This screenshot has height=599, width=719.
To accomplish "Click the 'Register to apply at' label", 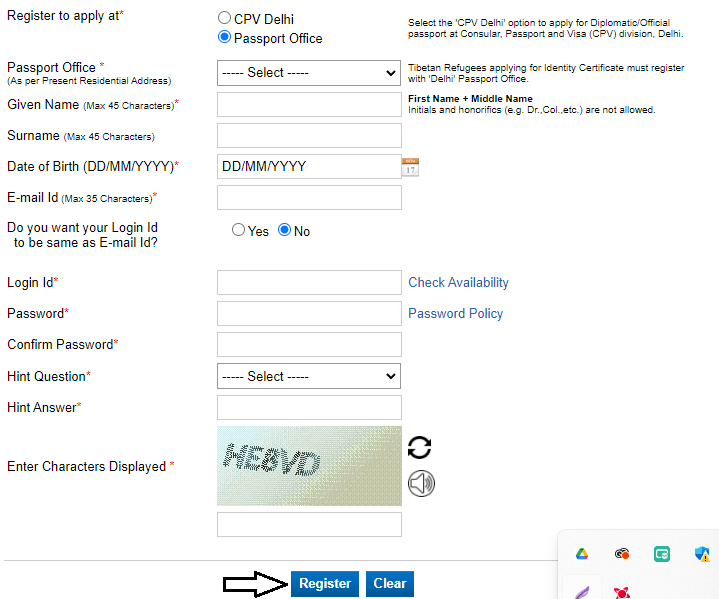I will click(65, 16).
